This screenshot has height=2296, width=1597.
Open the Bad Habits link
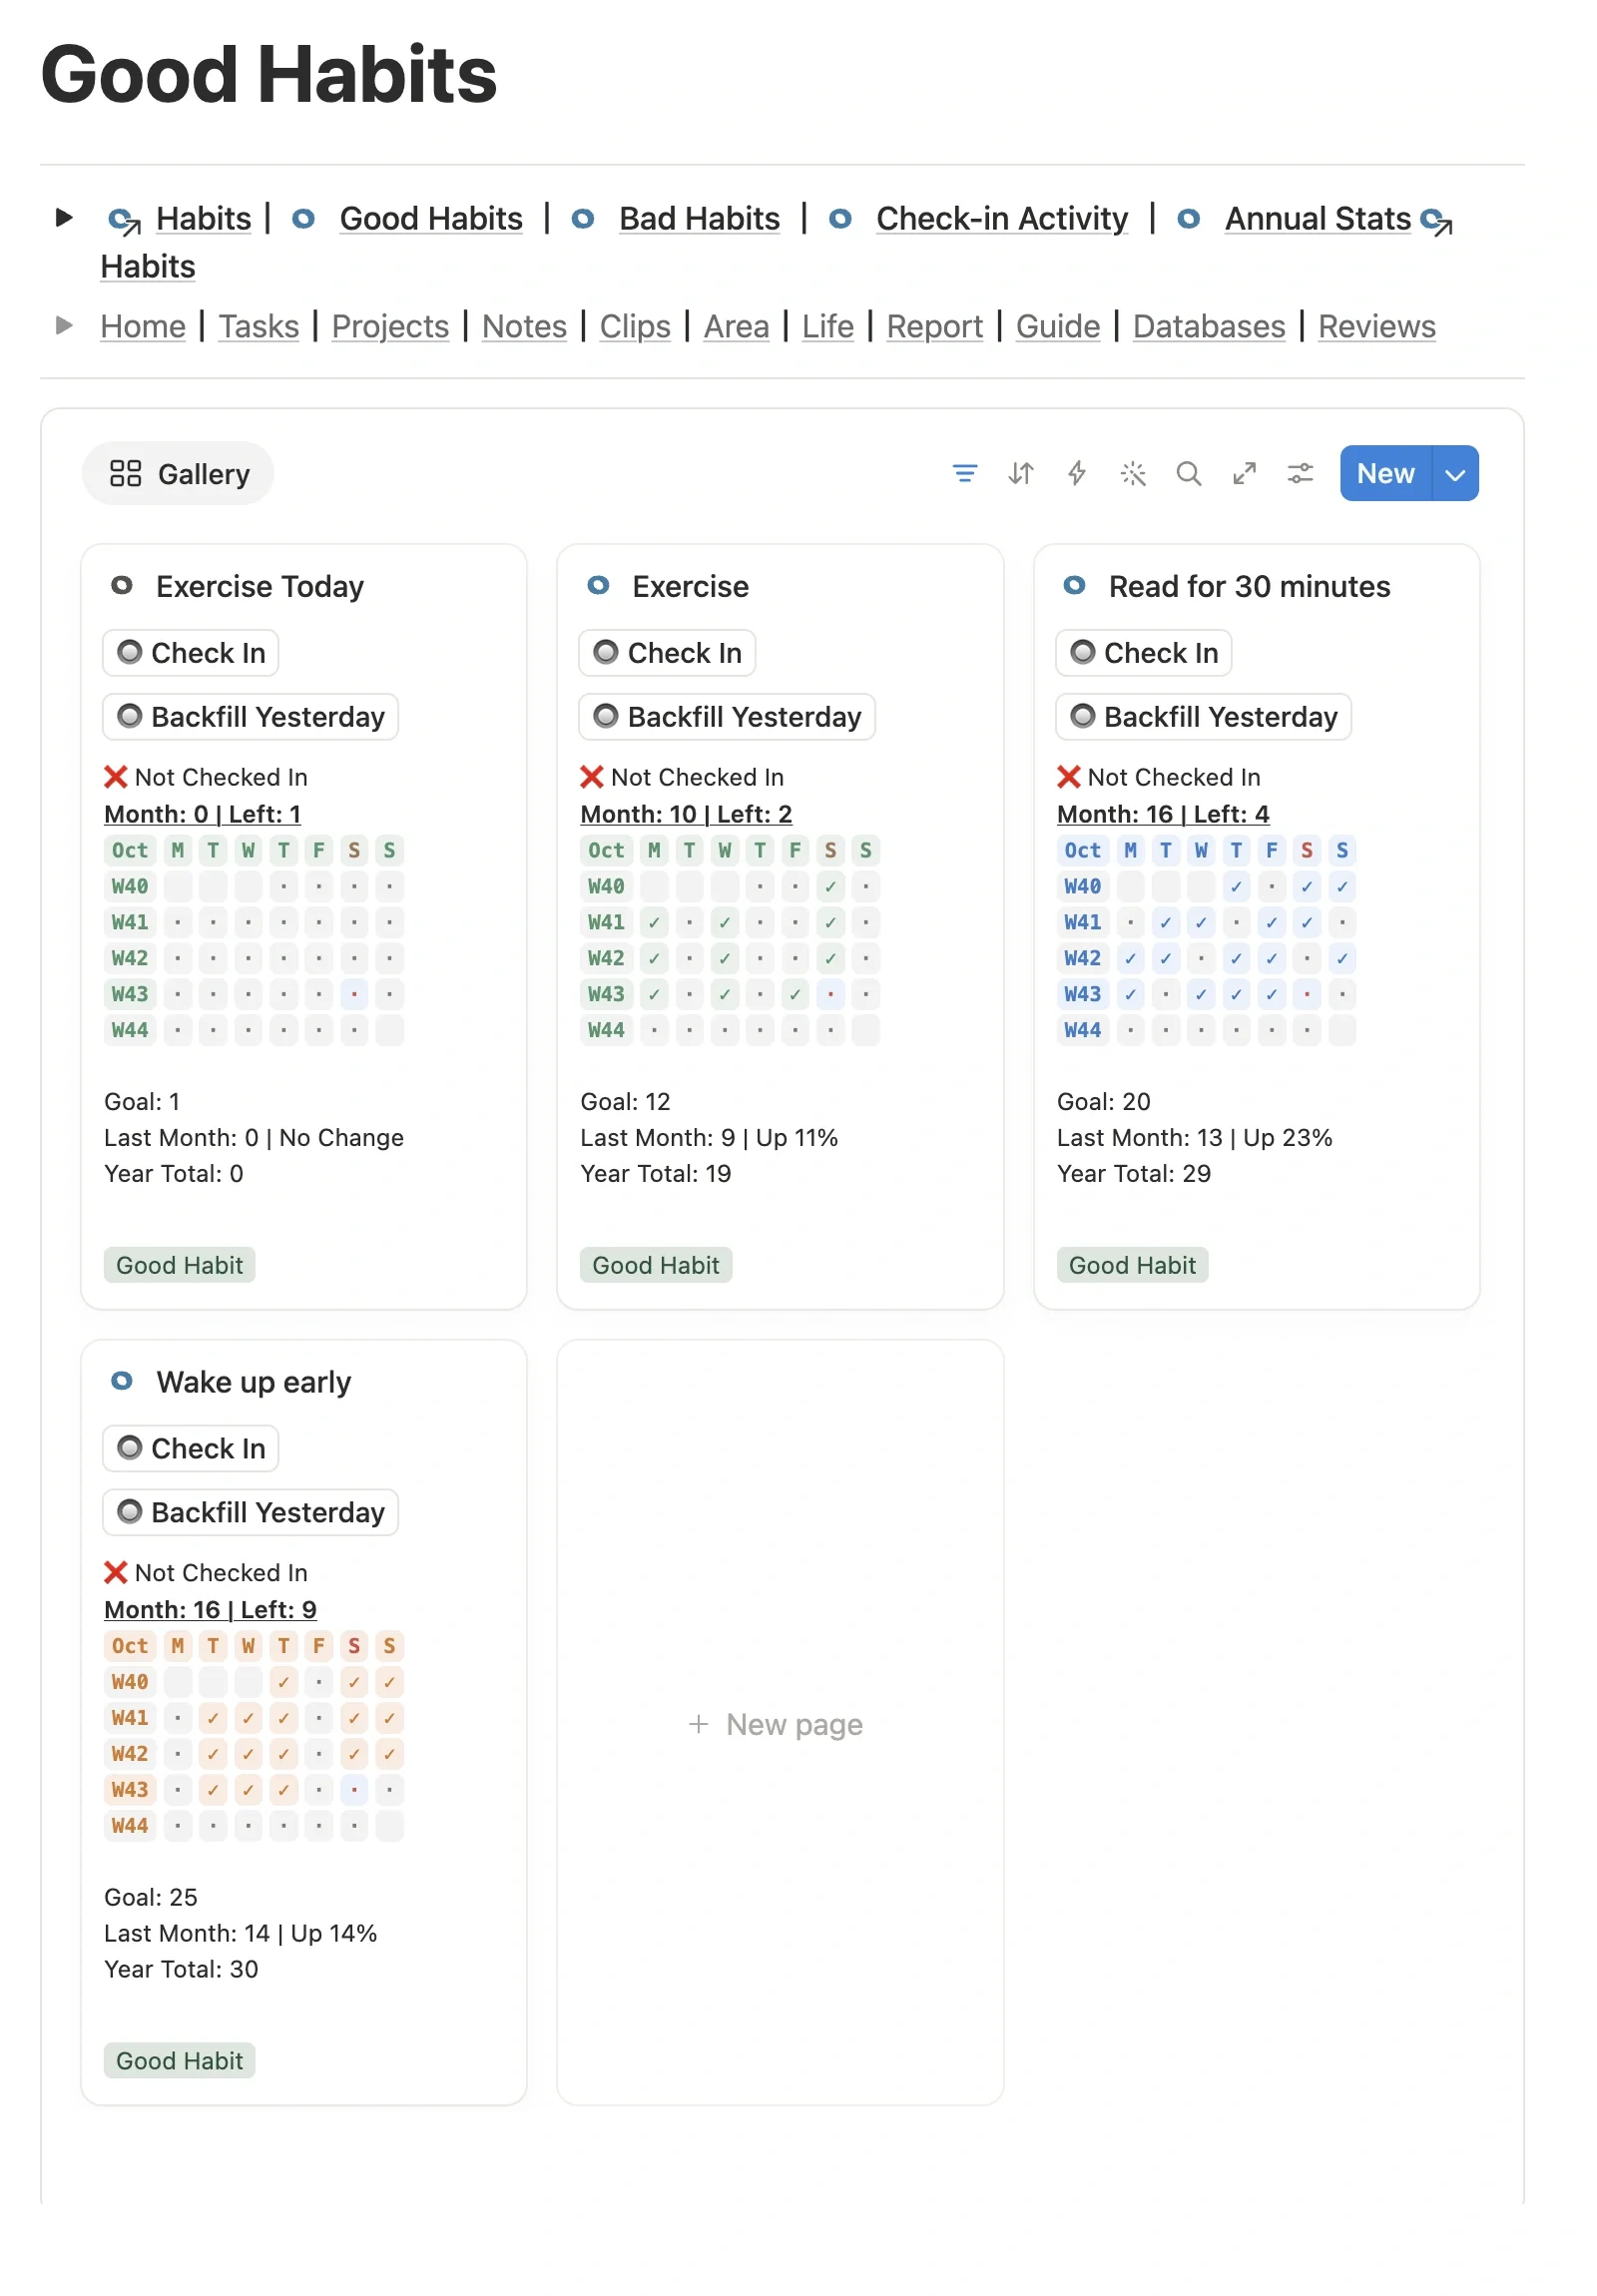pos(699,218)
